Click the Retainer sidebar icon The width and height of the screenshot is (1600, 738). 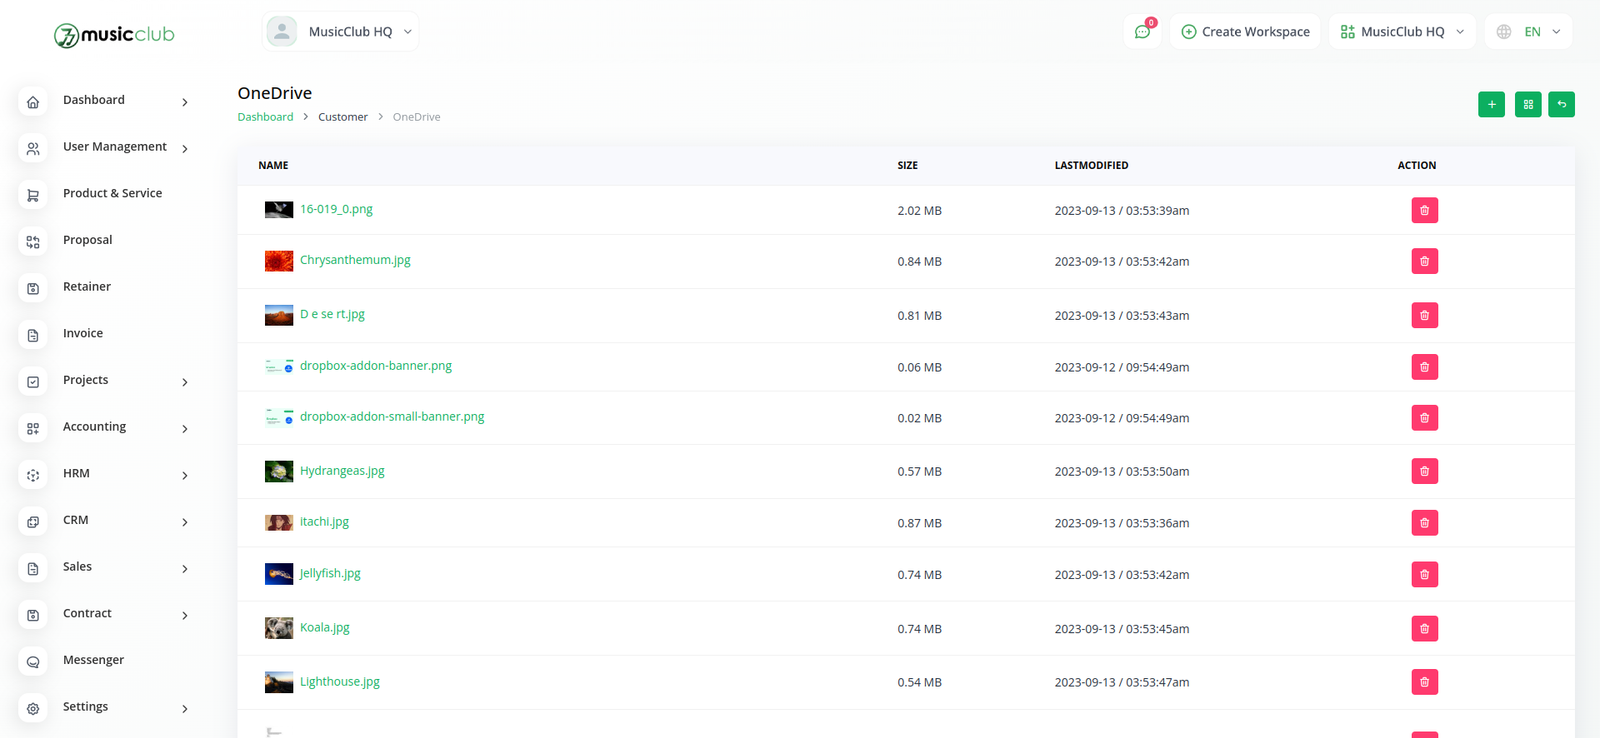pyautogui.click(x=33, y=289)
